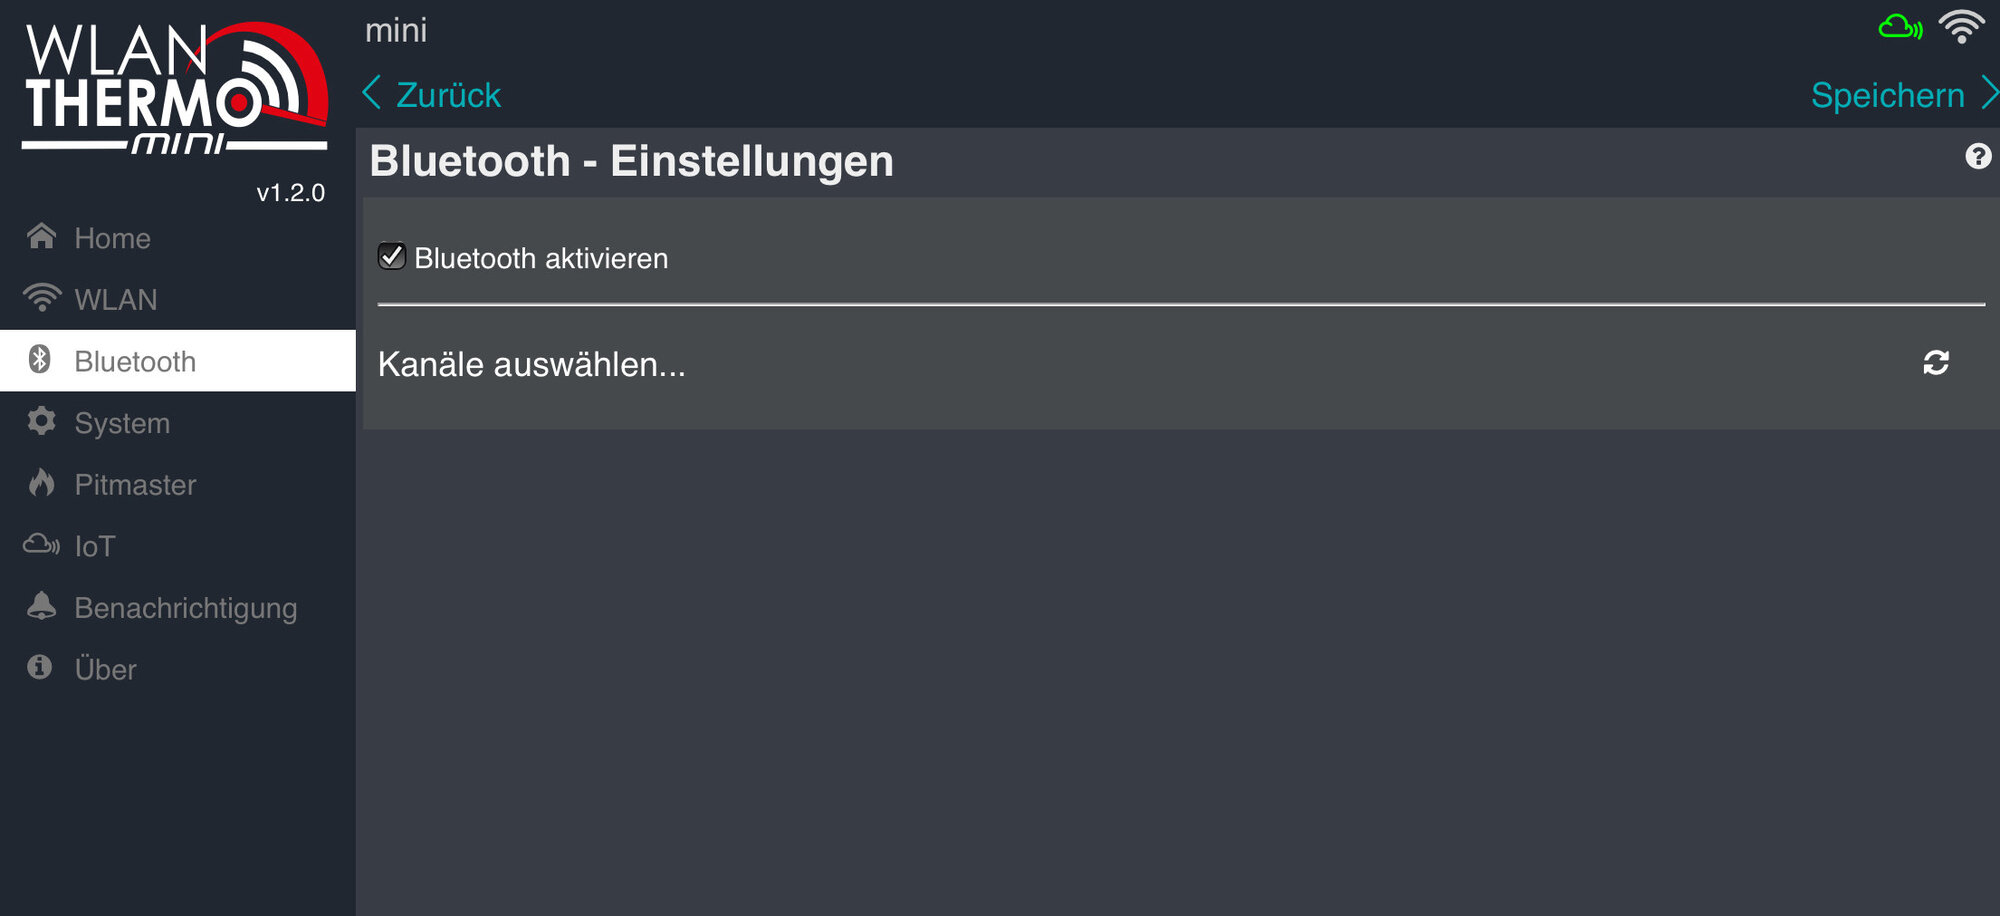Screen dimensions: 2000x916
Task: Click the WLAN Thermo mini logo
Action: [x=176, y=88]
